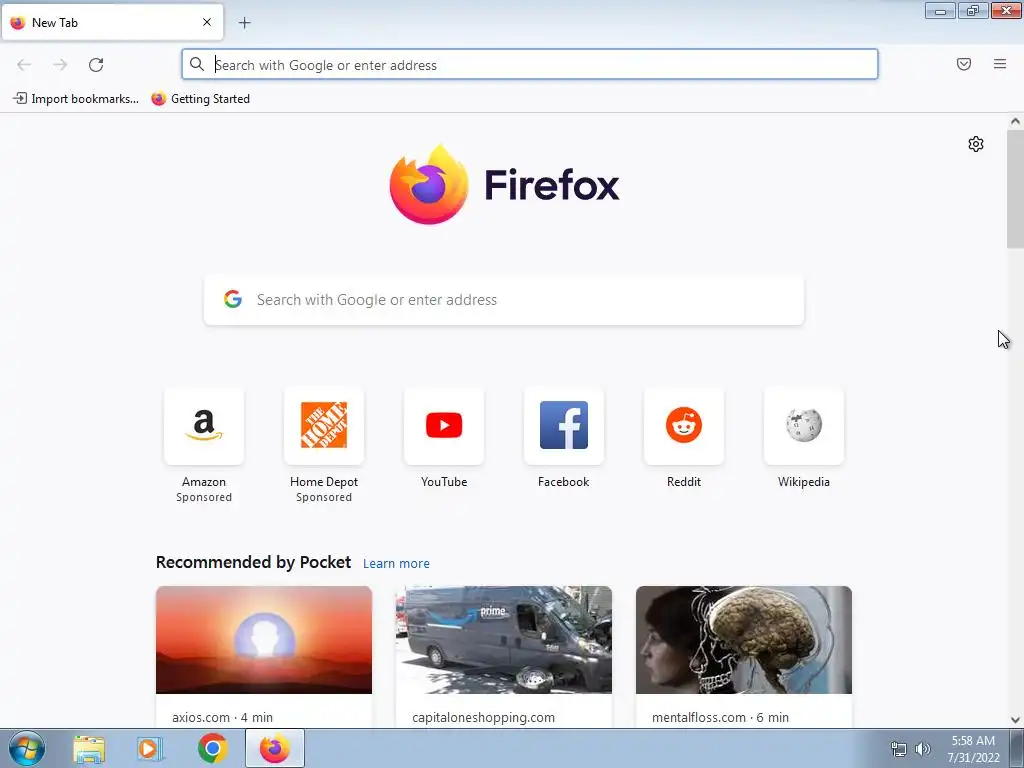1024x768 pixels.
Task: Click 'mentalfloss.com · 6 min' source text
Action: [720, 717]
